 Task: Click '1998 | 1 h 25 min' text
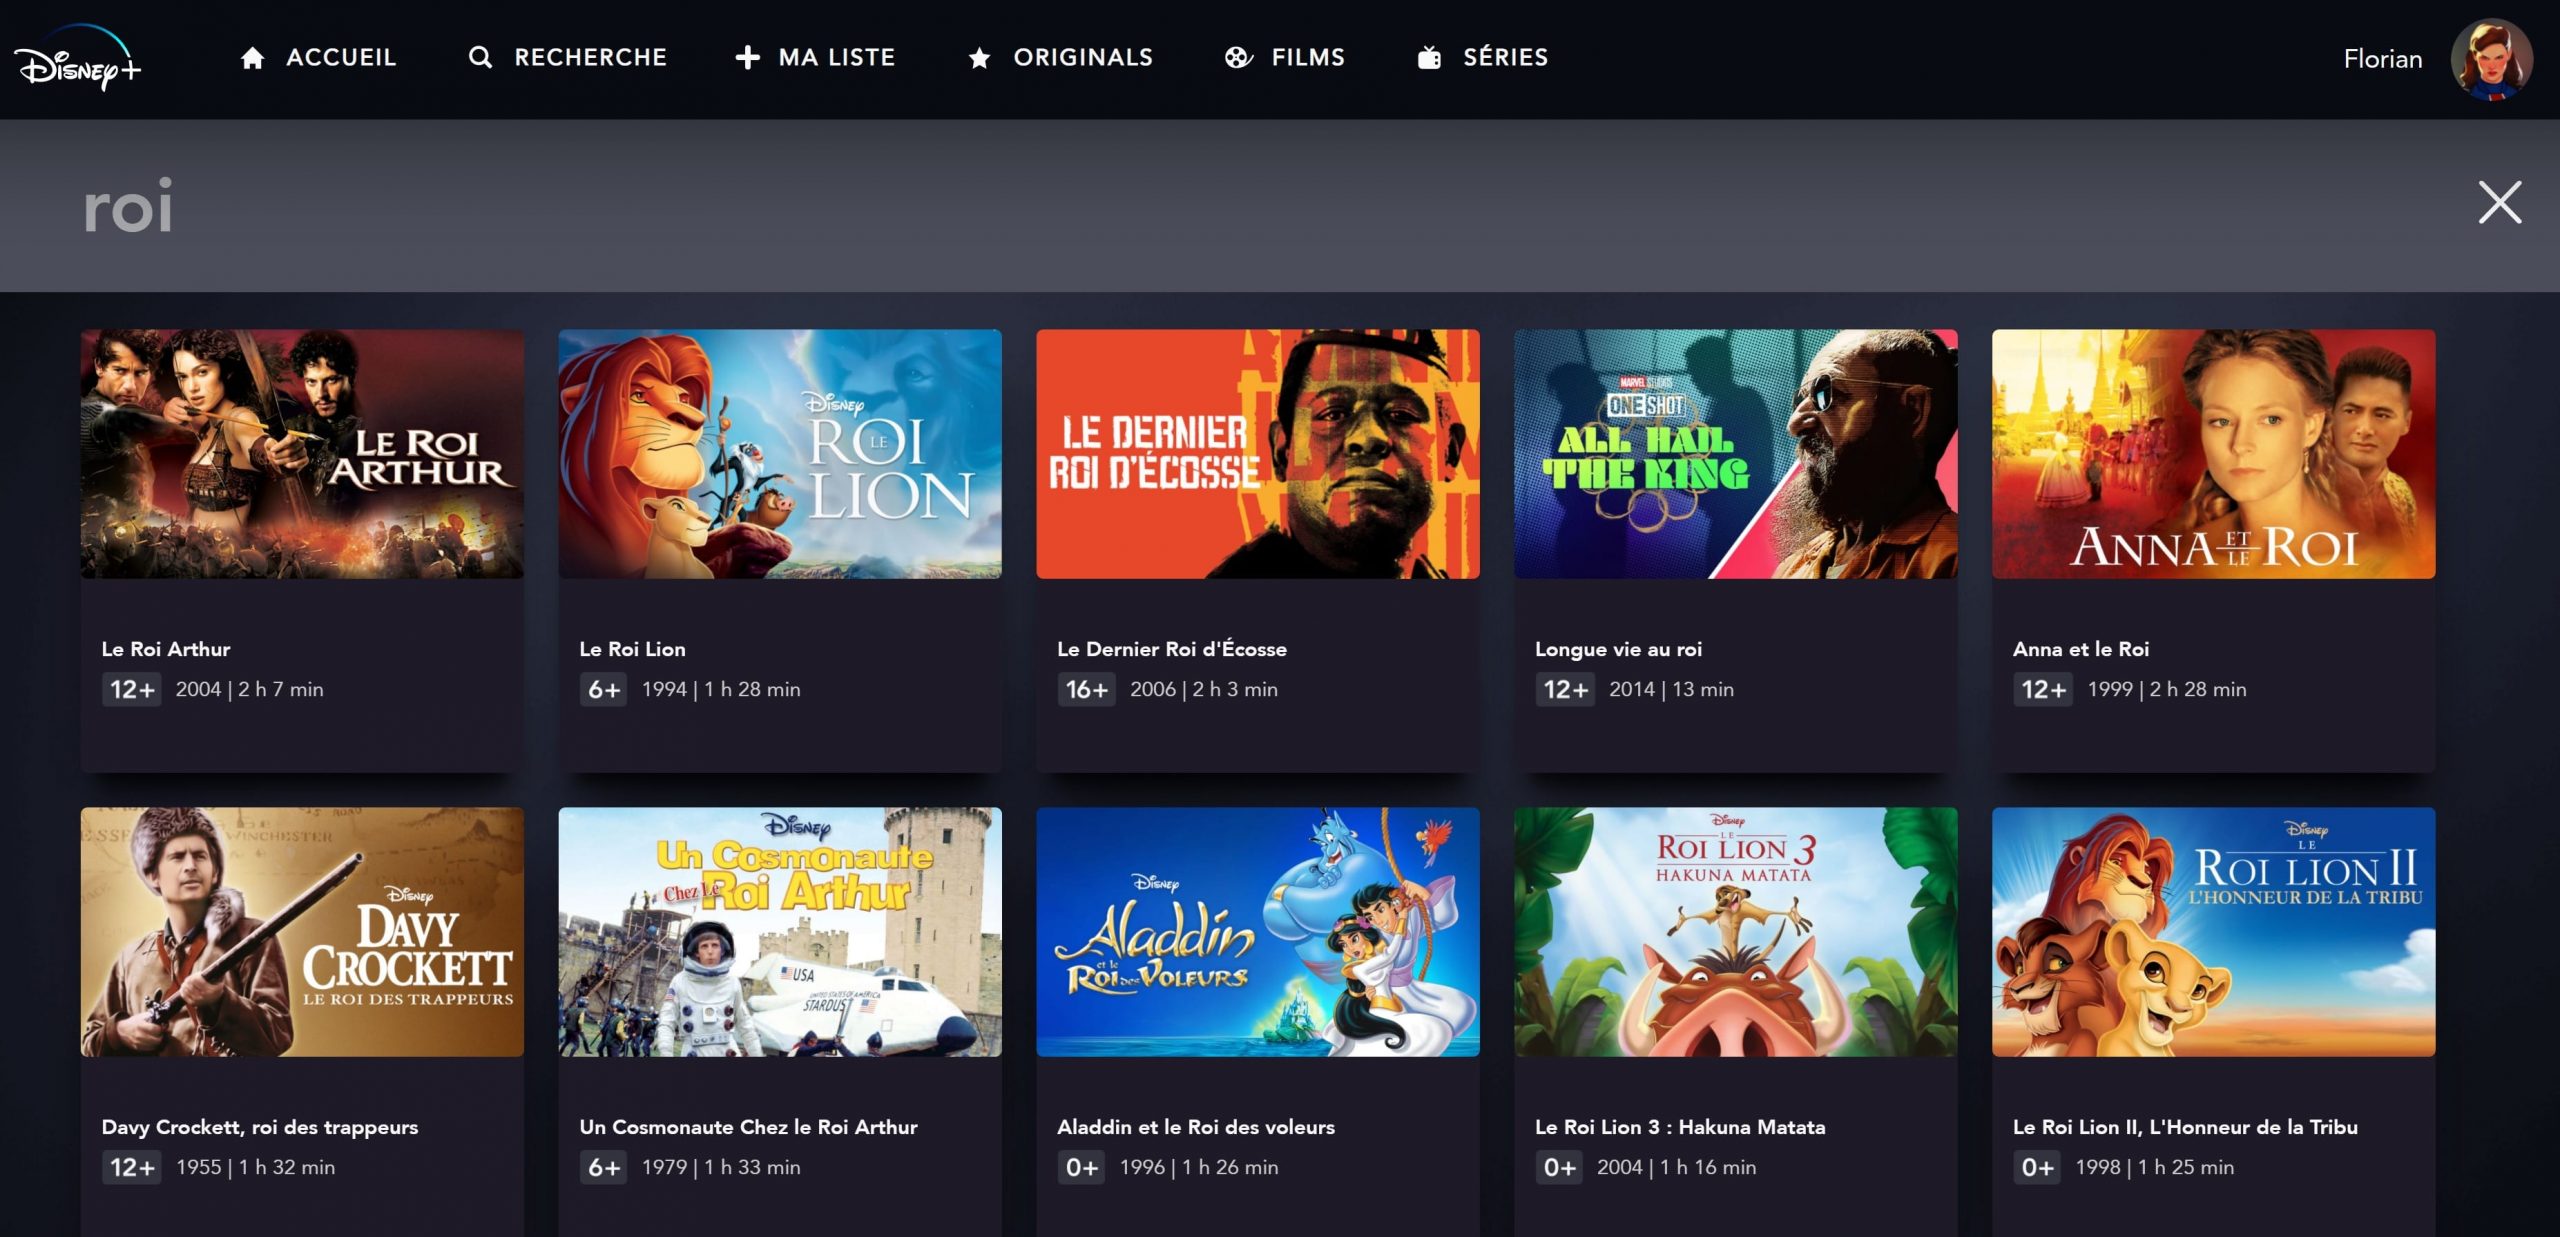[x=2155, y=1167]
